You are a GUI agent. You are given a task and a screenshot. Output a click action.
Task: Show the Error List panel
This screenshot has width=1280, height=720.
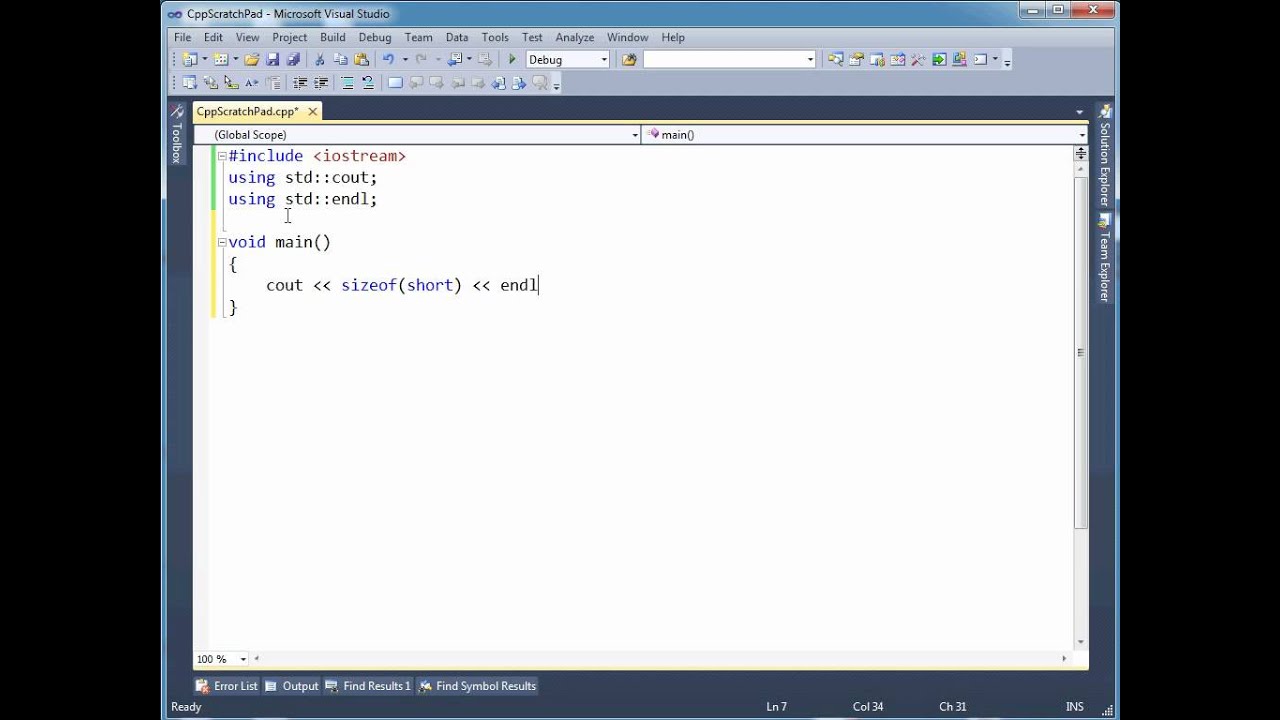tap(227, 686)
